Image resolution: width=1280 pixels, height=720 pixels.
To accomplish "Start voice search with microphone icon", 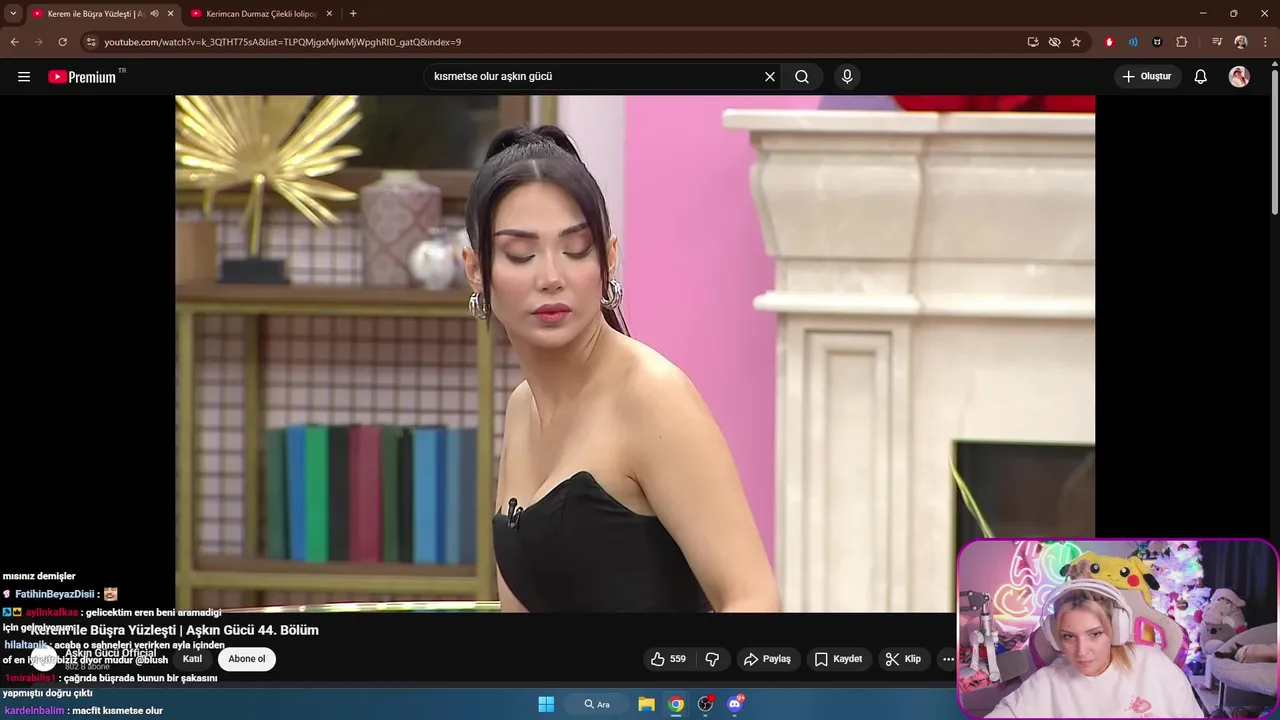I will click(x=847, y=77).
